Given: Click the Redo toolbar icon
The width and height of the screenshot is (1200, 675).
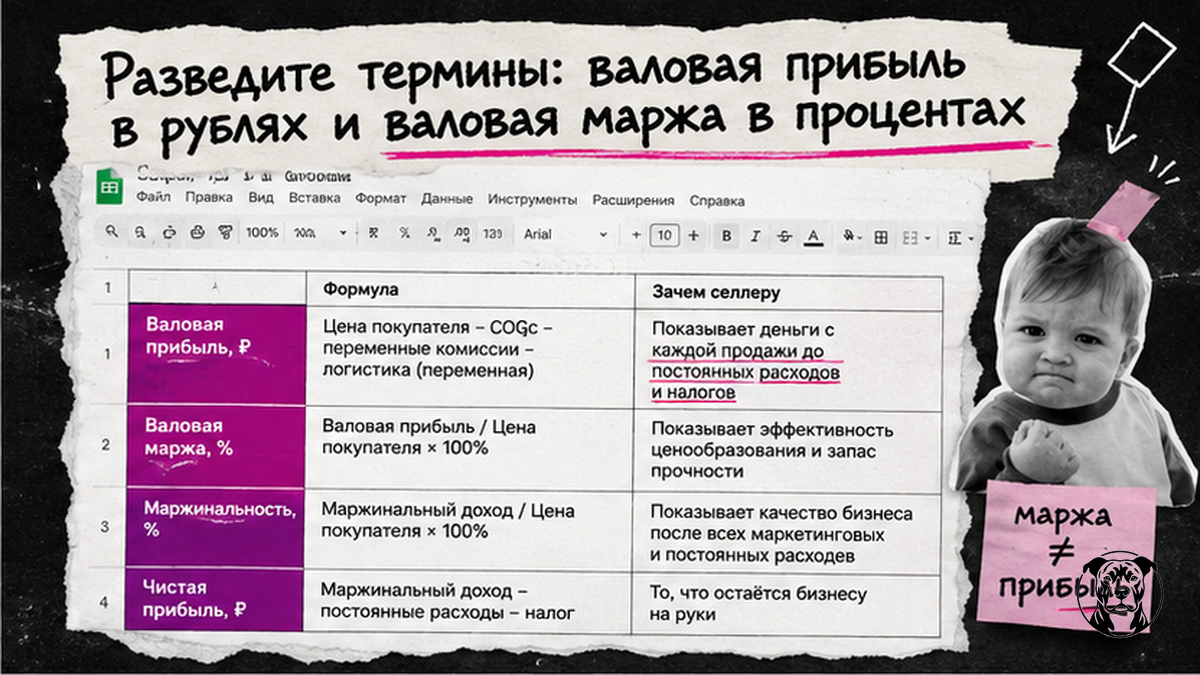Looking at the screenshot, I should coord(169,233).
